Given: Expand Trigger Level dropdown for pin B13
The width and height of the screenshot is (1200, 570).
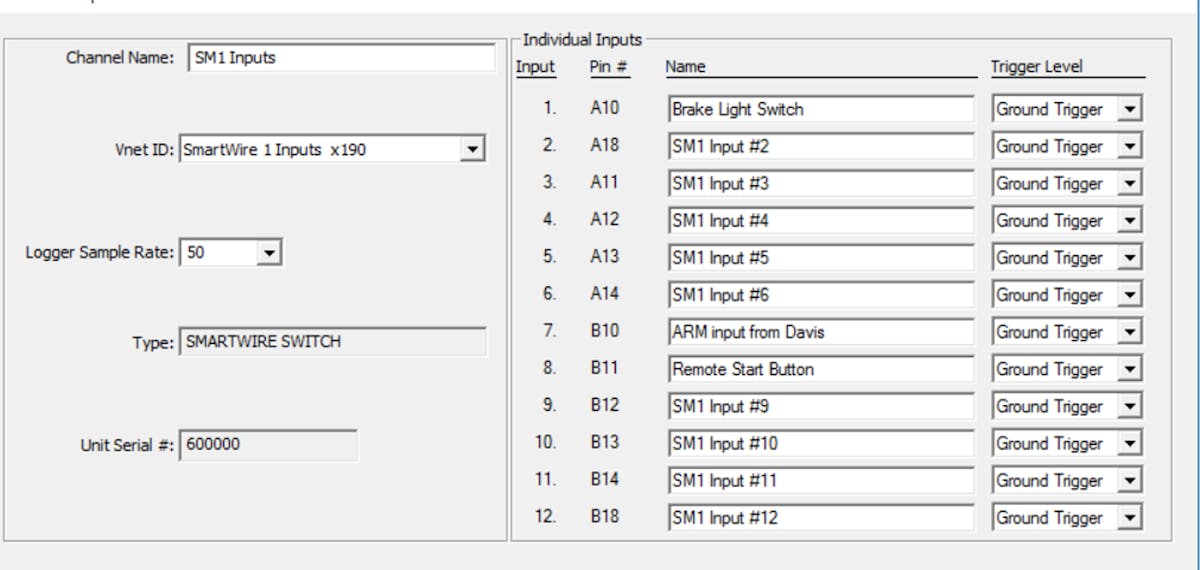Looking at the screenshot, I should point(1129,444).
